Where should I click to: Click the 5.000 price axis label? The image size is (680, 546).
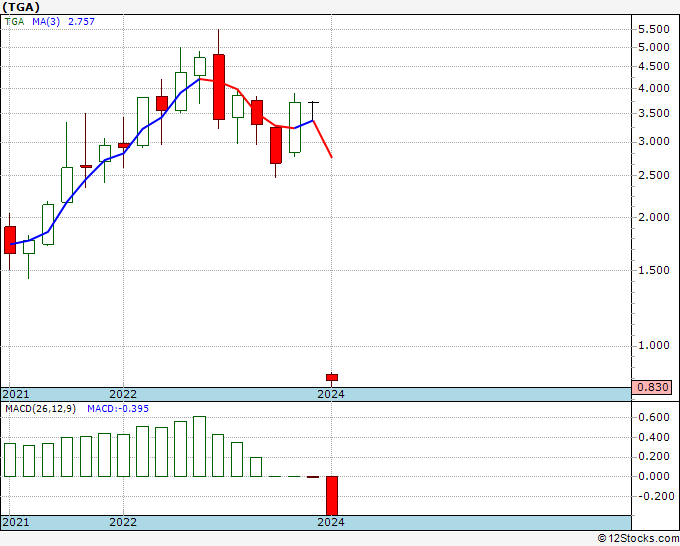tap(654, 47)
